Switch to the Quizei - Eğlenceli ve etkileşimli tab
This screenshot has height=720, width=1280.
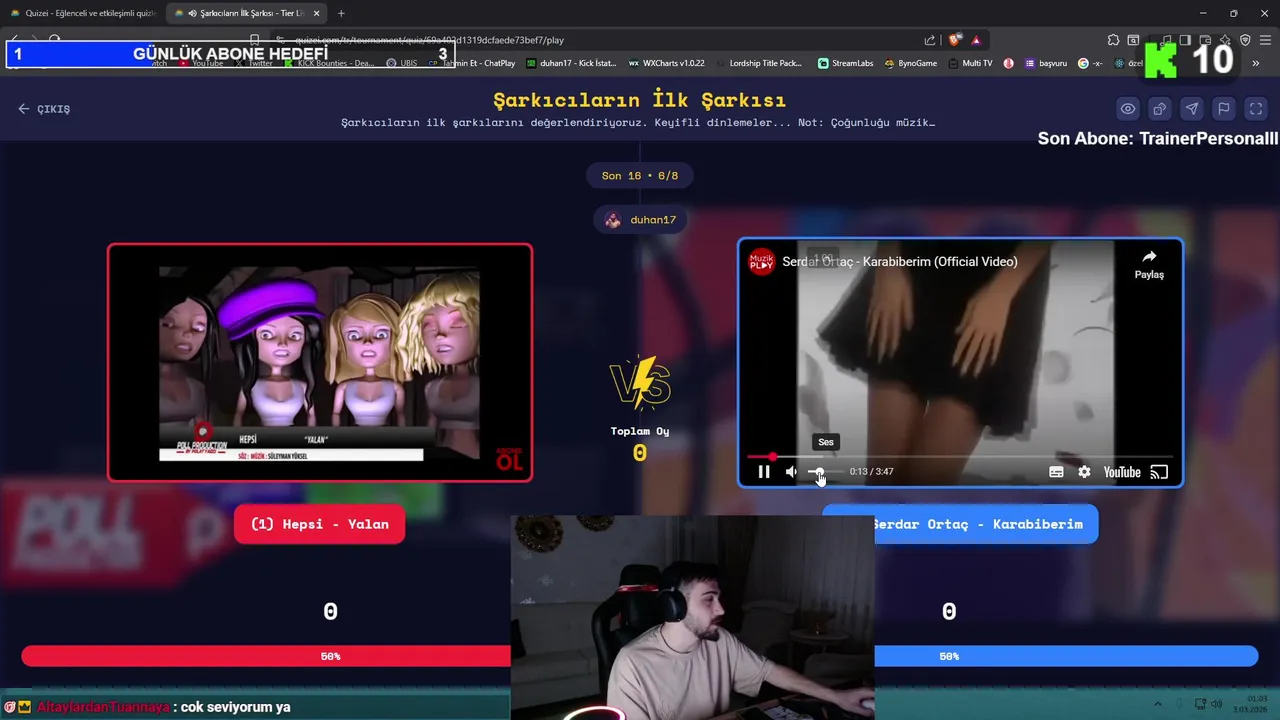(x=84, y=13)
